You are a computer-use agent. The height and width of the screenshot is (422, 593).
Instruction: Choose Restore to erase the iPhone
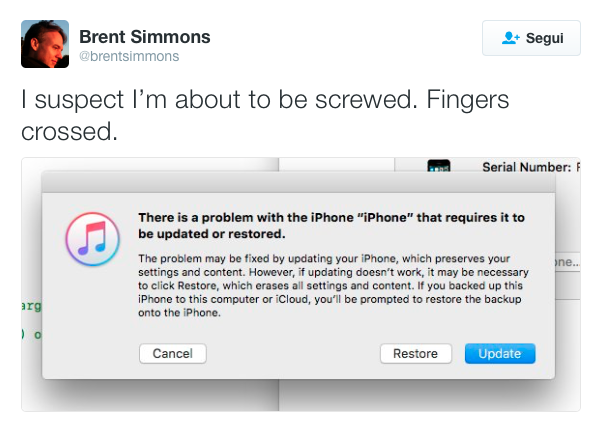coord(416,354)
